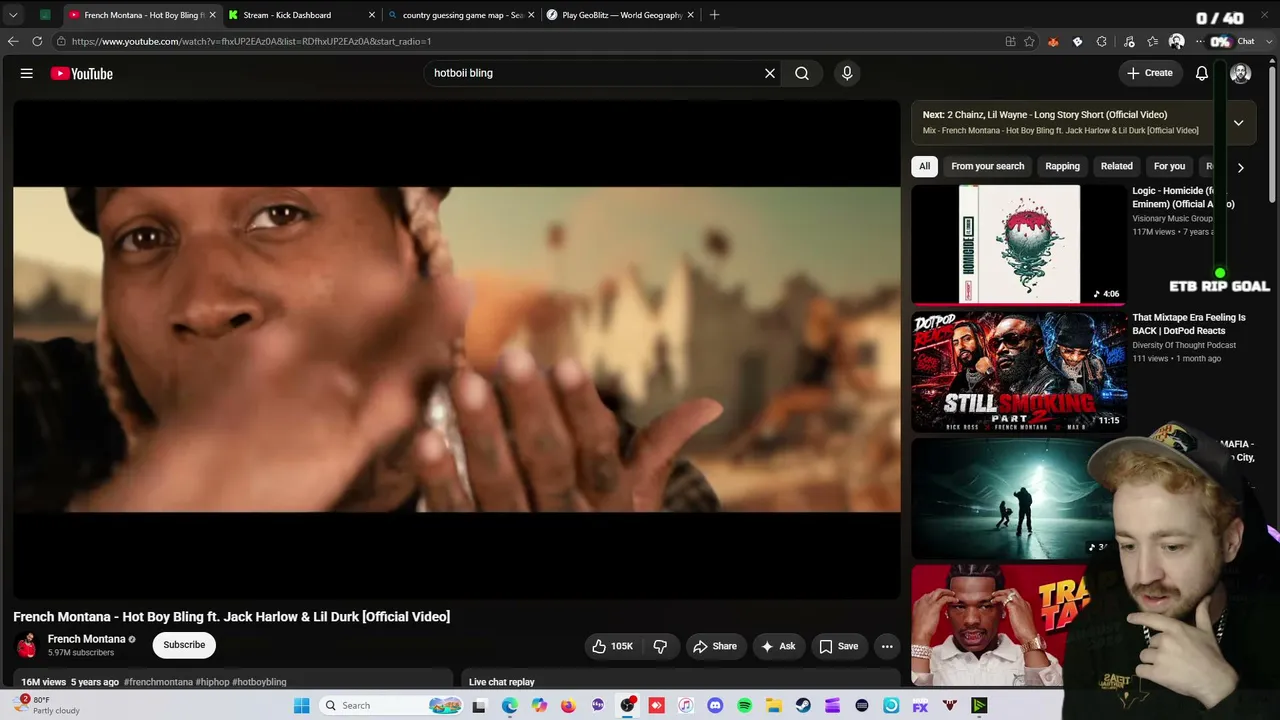Open File Explorer from the taskbar
Image resolution: width=1280 pixels, height=720 pixels.
click(x=774, y=705)
